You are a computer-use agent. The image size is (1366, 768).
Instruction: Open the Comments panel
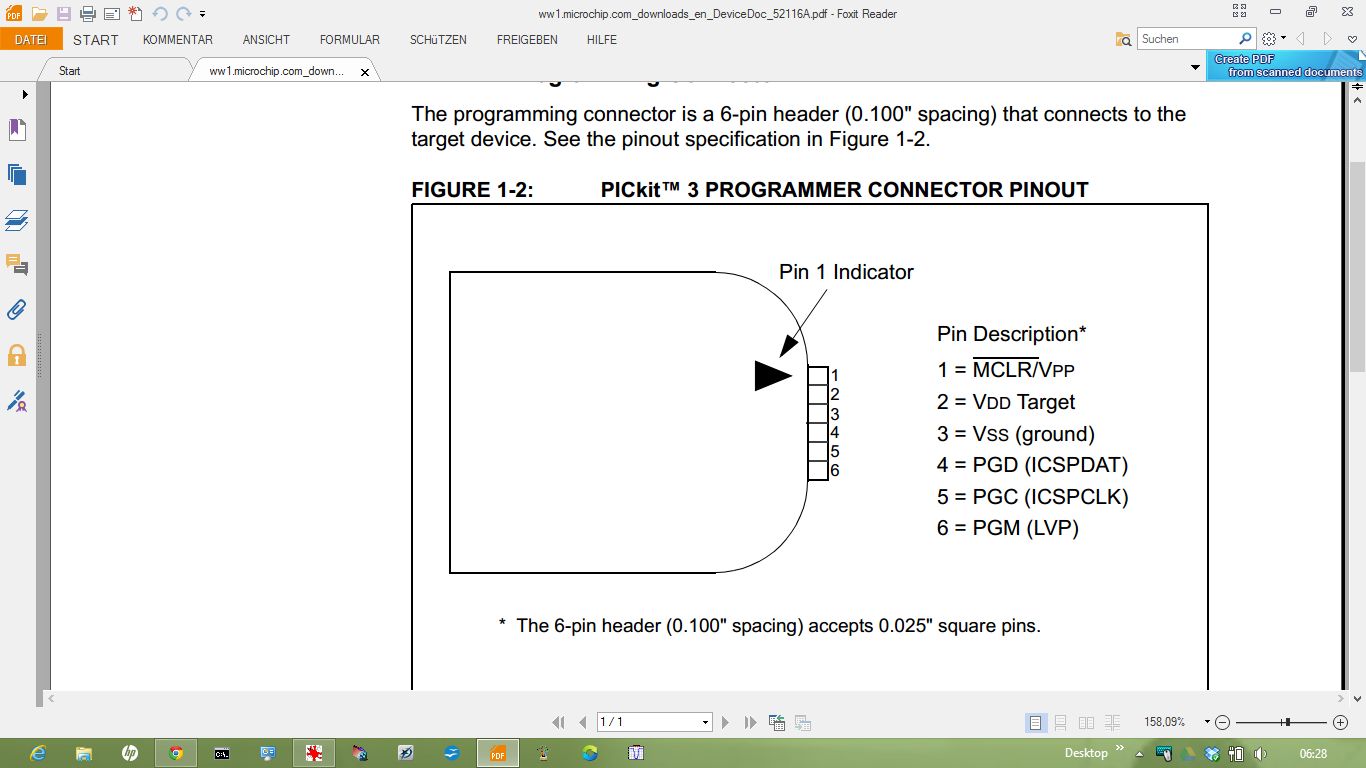[x=17, y=265]
